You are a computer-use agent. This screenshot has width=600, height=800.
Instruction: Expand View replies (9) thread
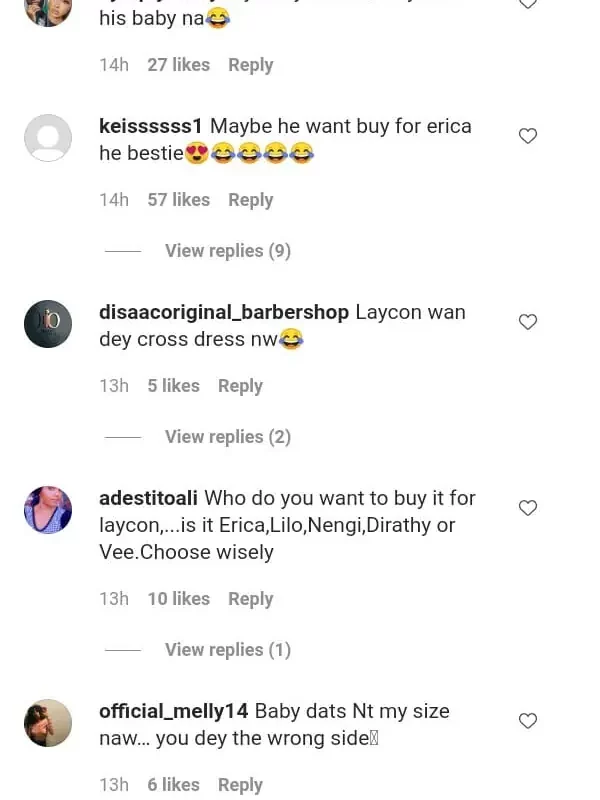point(227,251)
